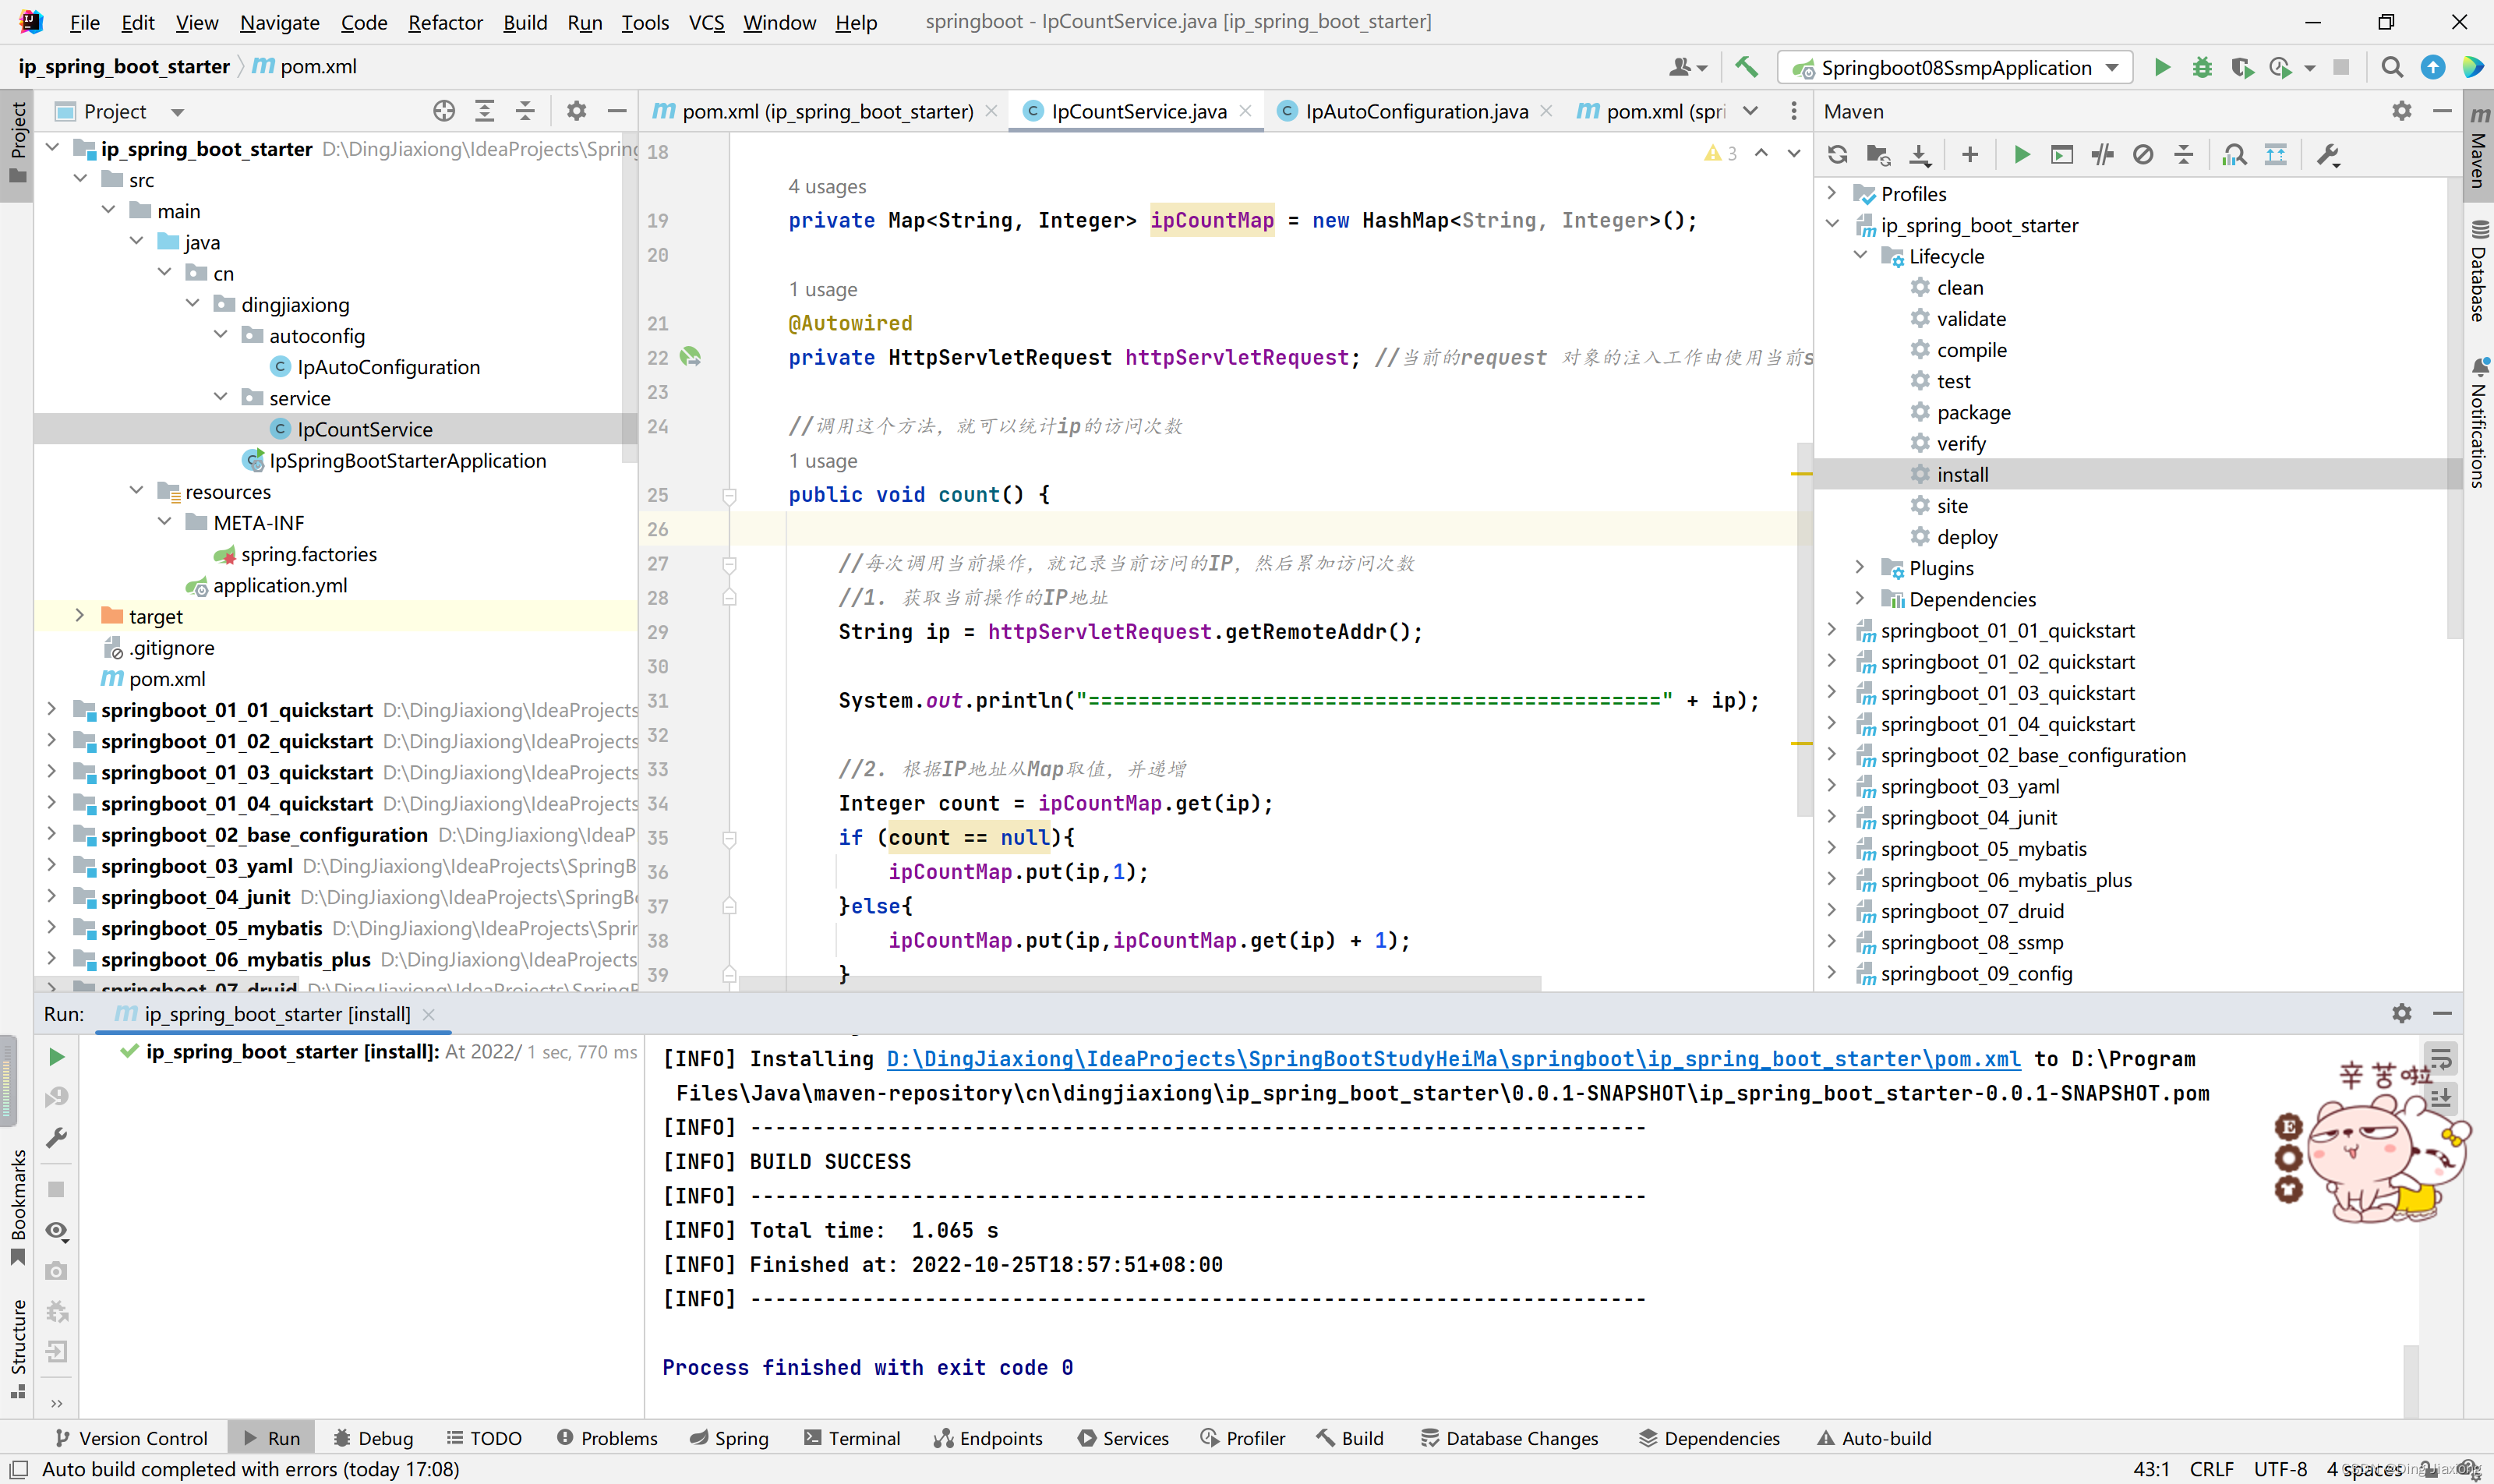Select application.yml in resources

pos(279,585)
